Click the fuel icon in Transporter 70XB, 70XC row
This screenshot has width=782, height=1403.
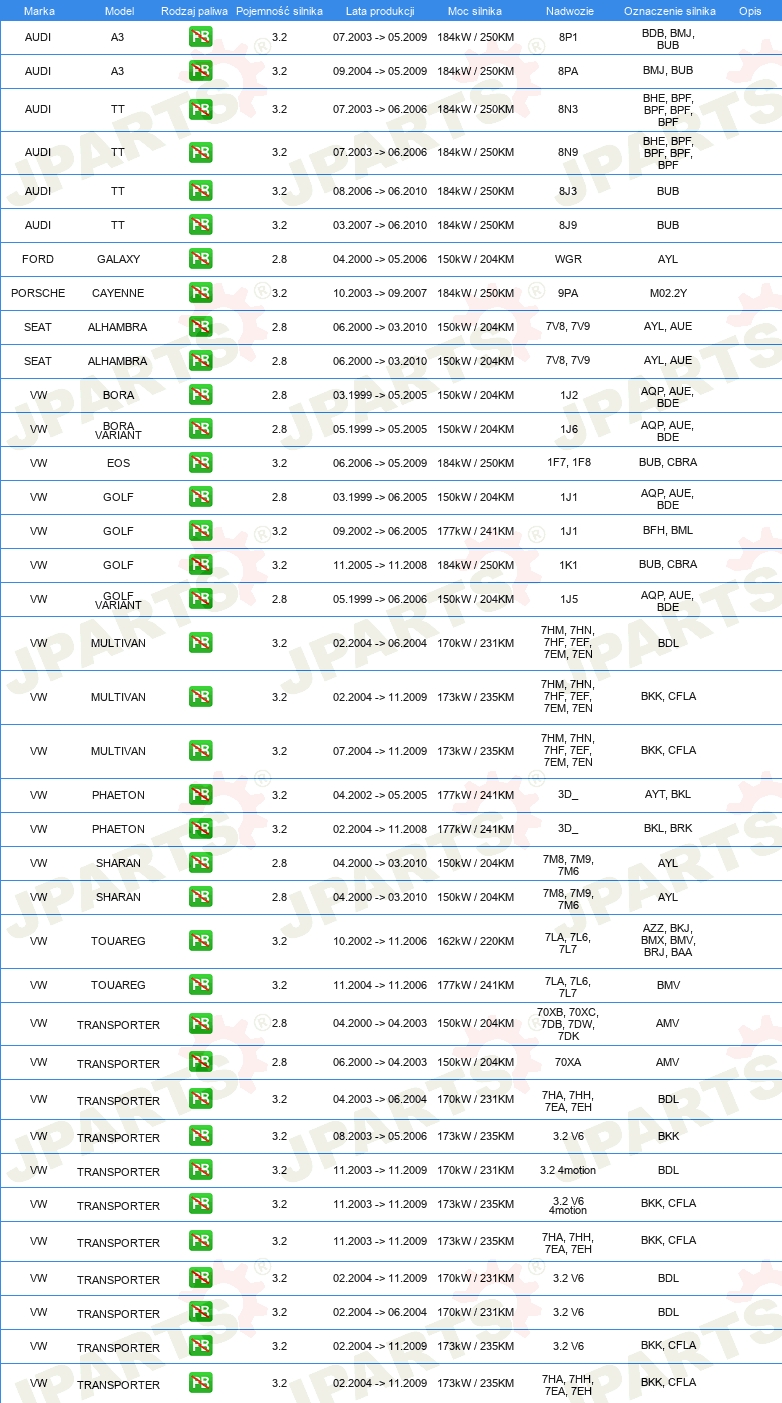coord(200,1025)
